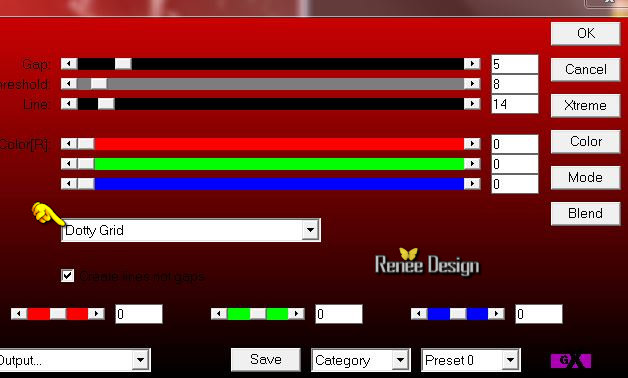This screenshot has width=628, height=378.
Task: Click the Save button
Action: tap(266, 360)
